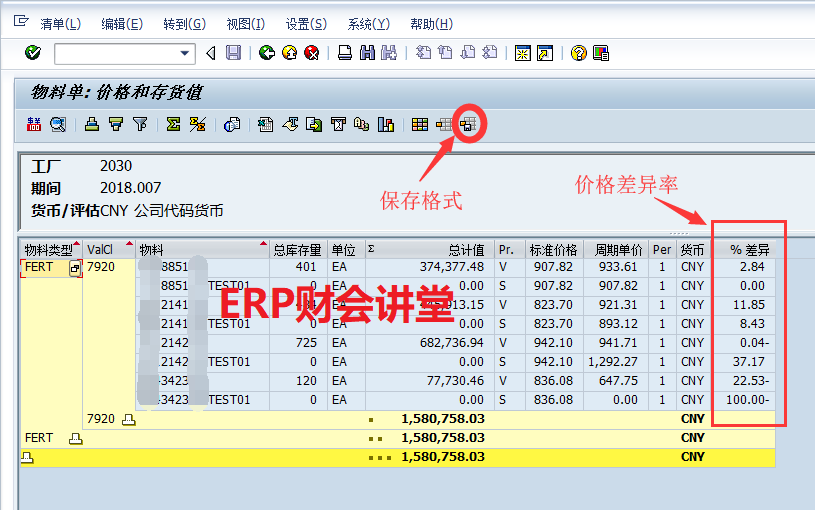This screenshot has height=510, width=815.
Task: Click the Sort Ascending icon
Action: pos(92,125)
